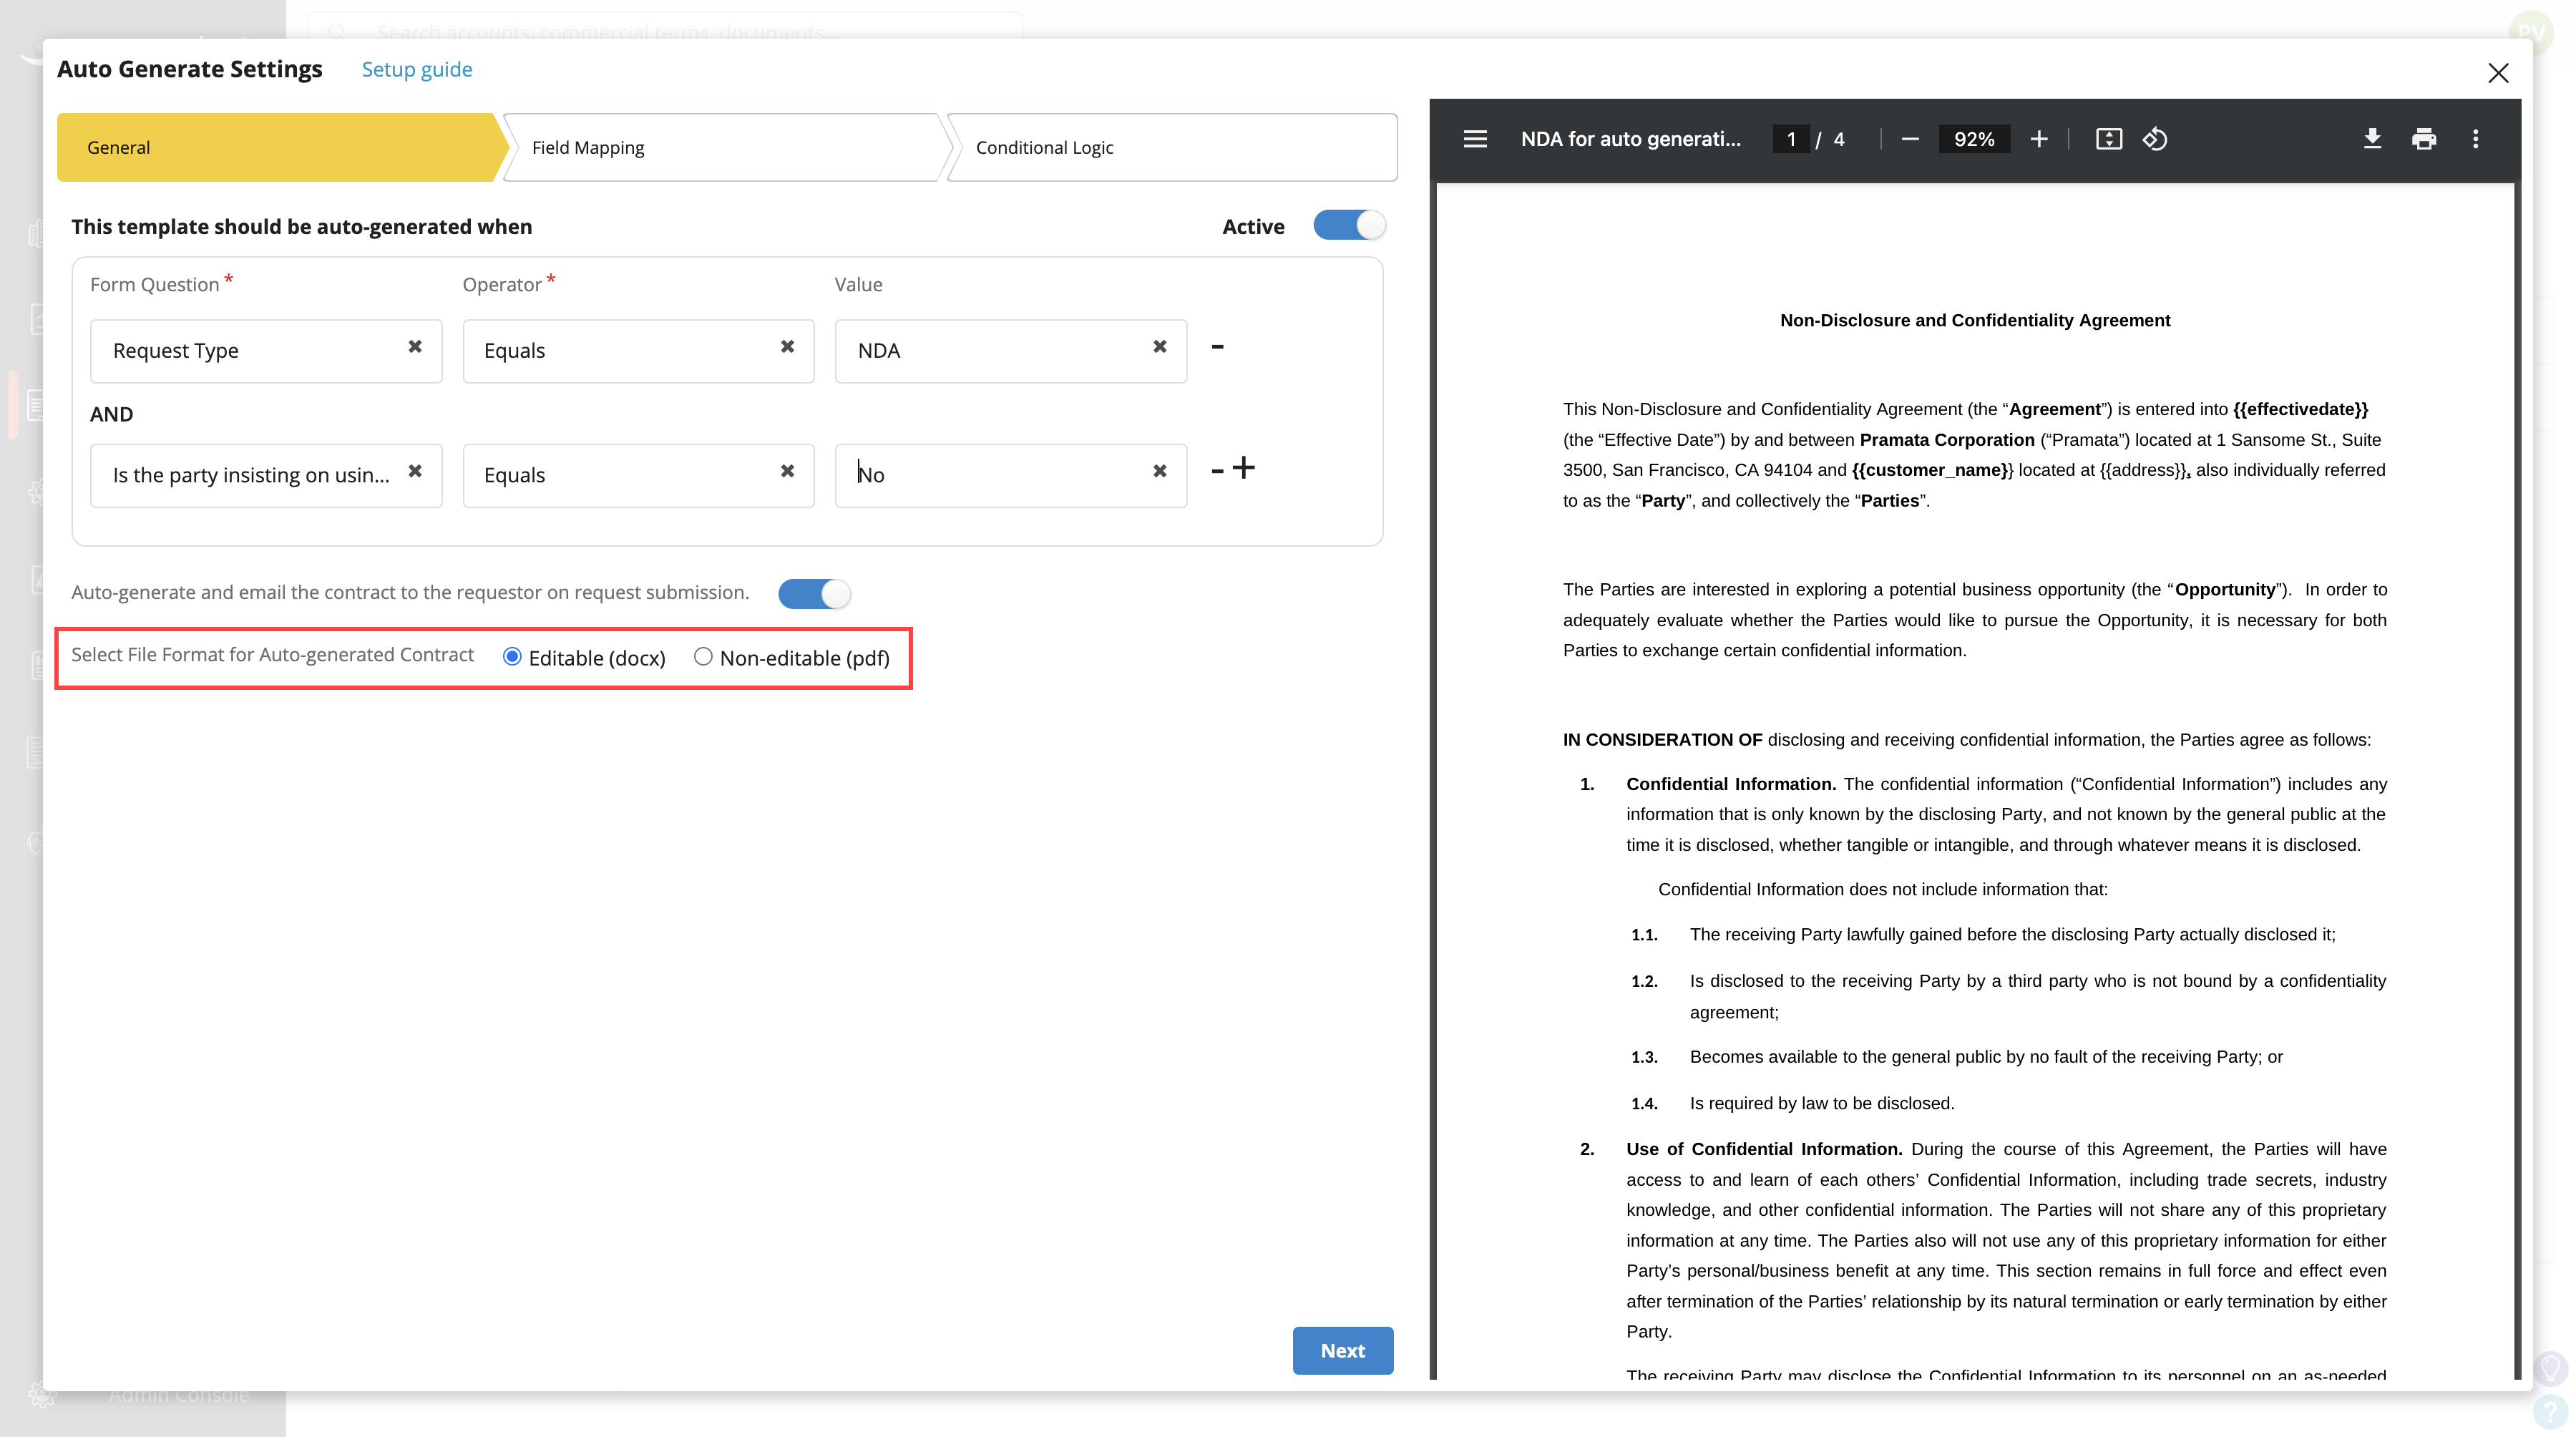Toggle the Active switch off
Screen dimensions: 2576x1437
[x=1349, y=225]
